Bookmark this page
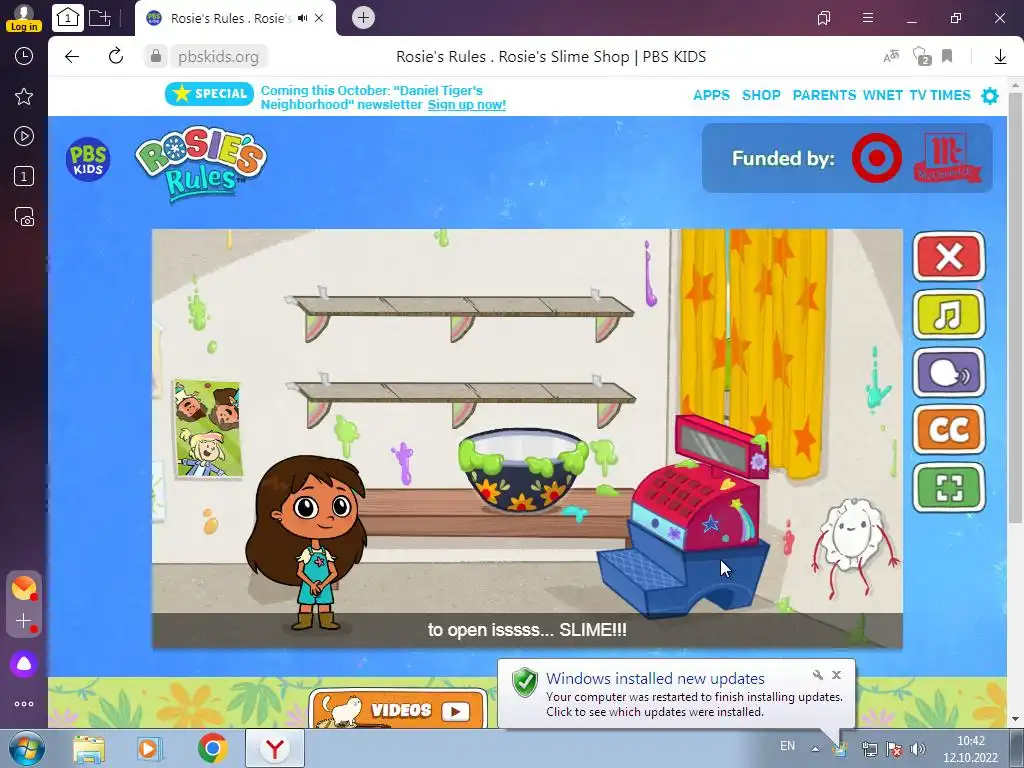 [x=947, y=56]
